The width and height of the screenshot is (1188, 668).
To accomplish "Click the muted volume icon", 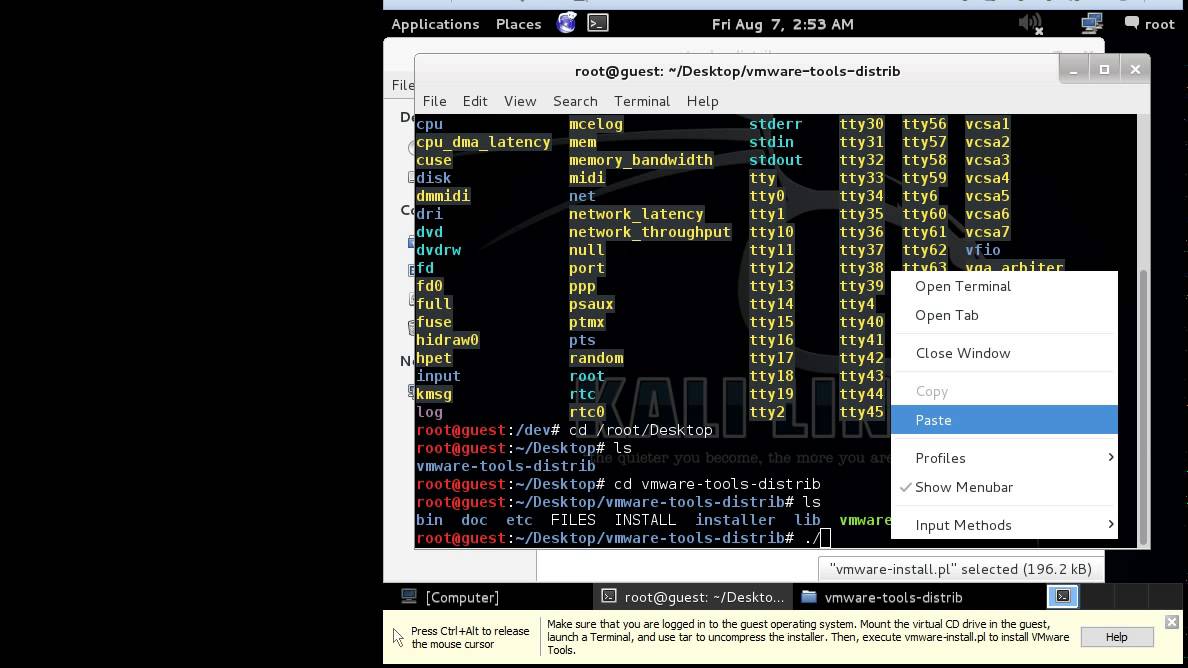I will pos(1030,23).
